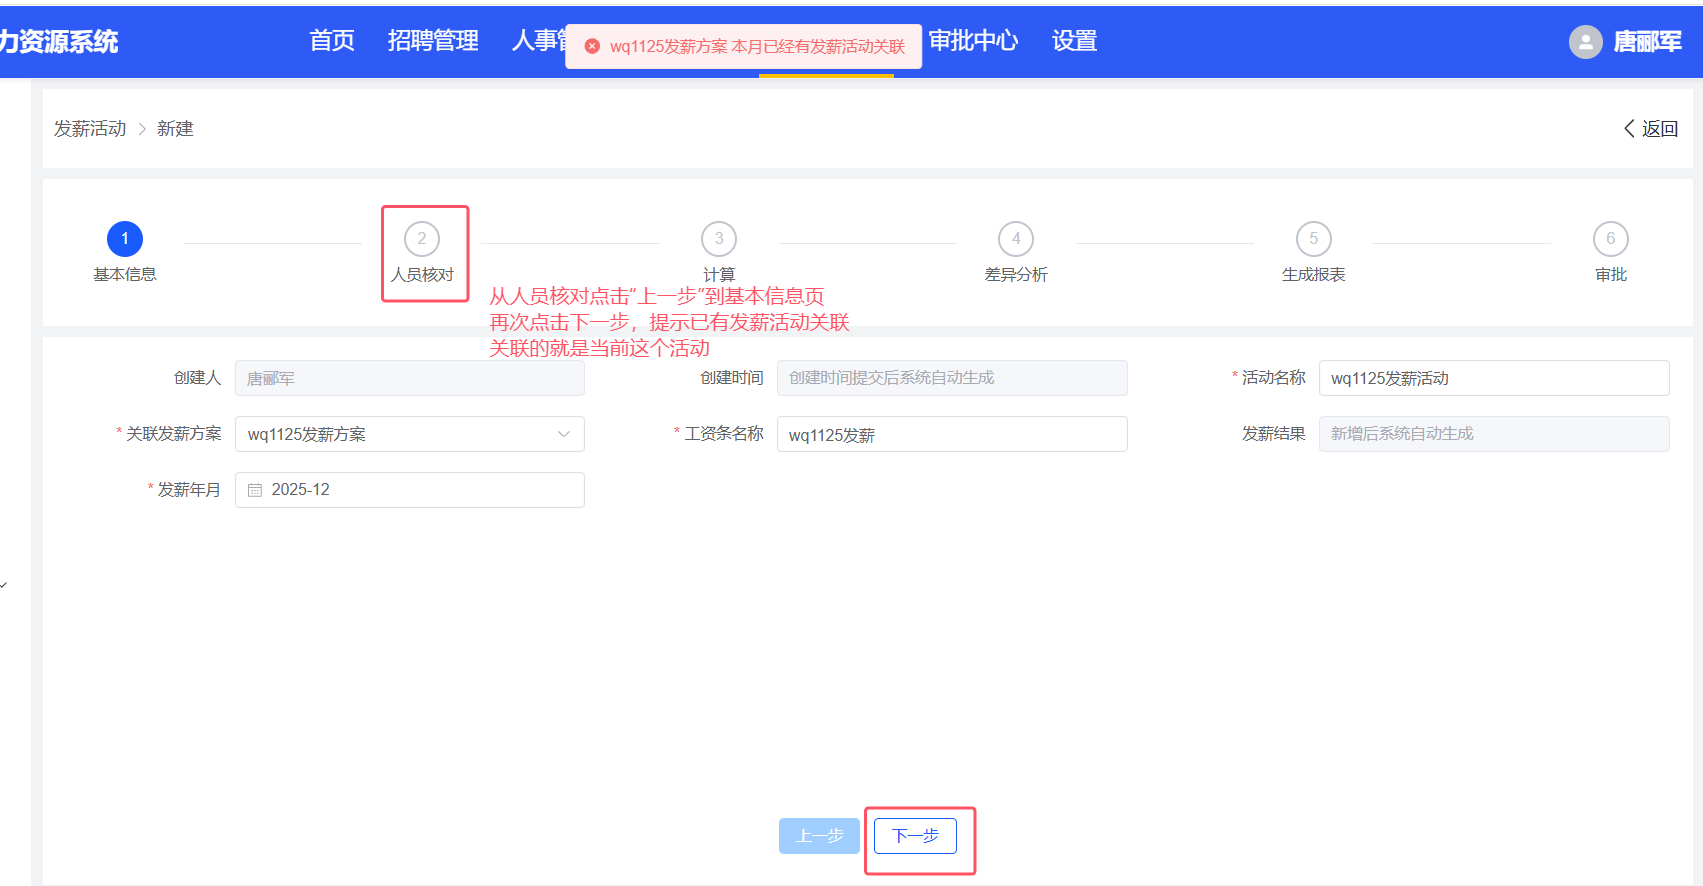Screen dimensions: 1703x886
Task: Select step 6 审批 circle
Action: pos(1611,239)
